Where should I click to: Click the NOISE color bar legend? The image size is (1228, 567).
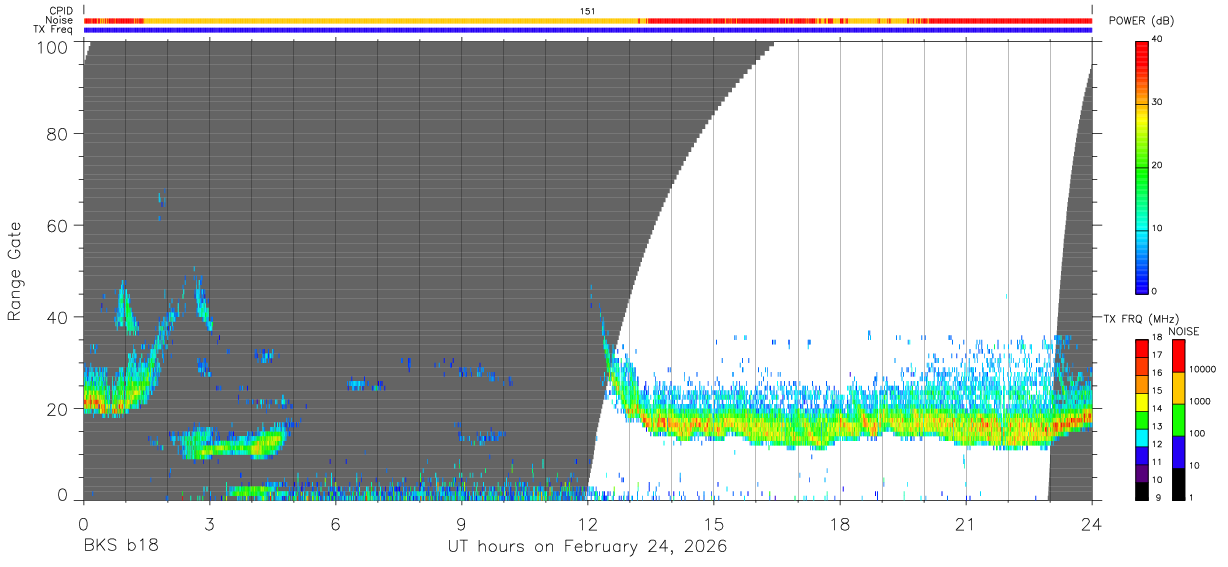[1178, 420]
